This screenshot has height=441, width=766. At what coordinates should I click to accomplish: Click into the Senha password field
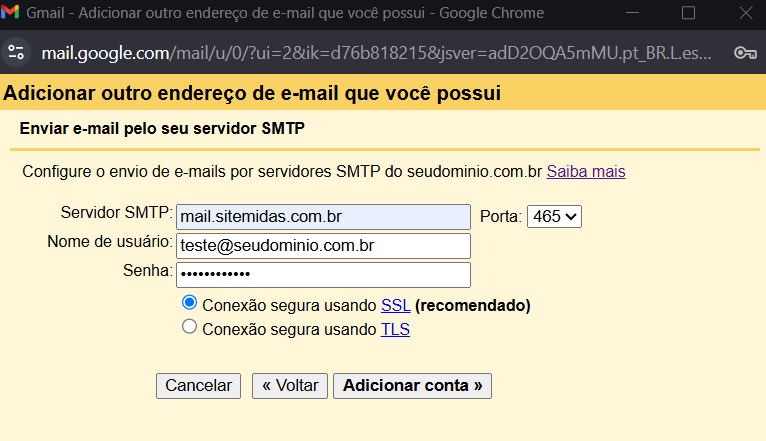(x=322, y=274)
